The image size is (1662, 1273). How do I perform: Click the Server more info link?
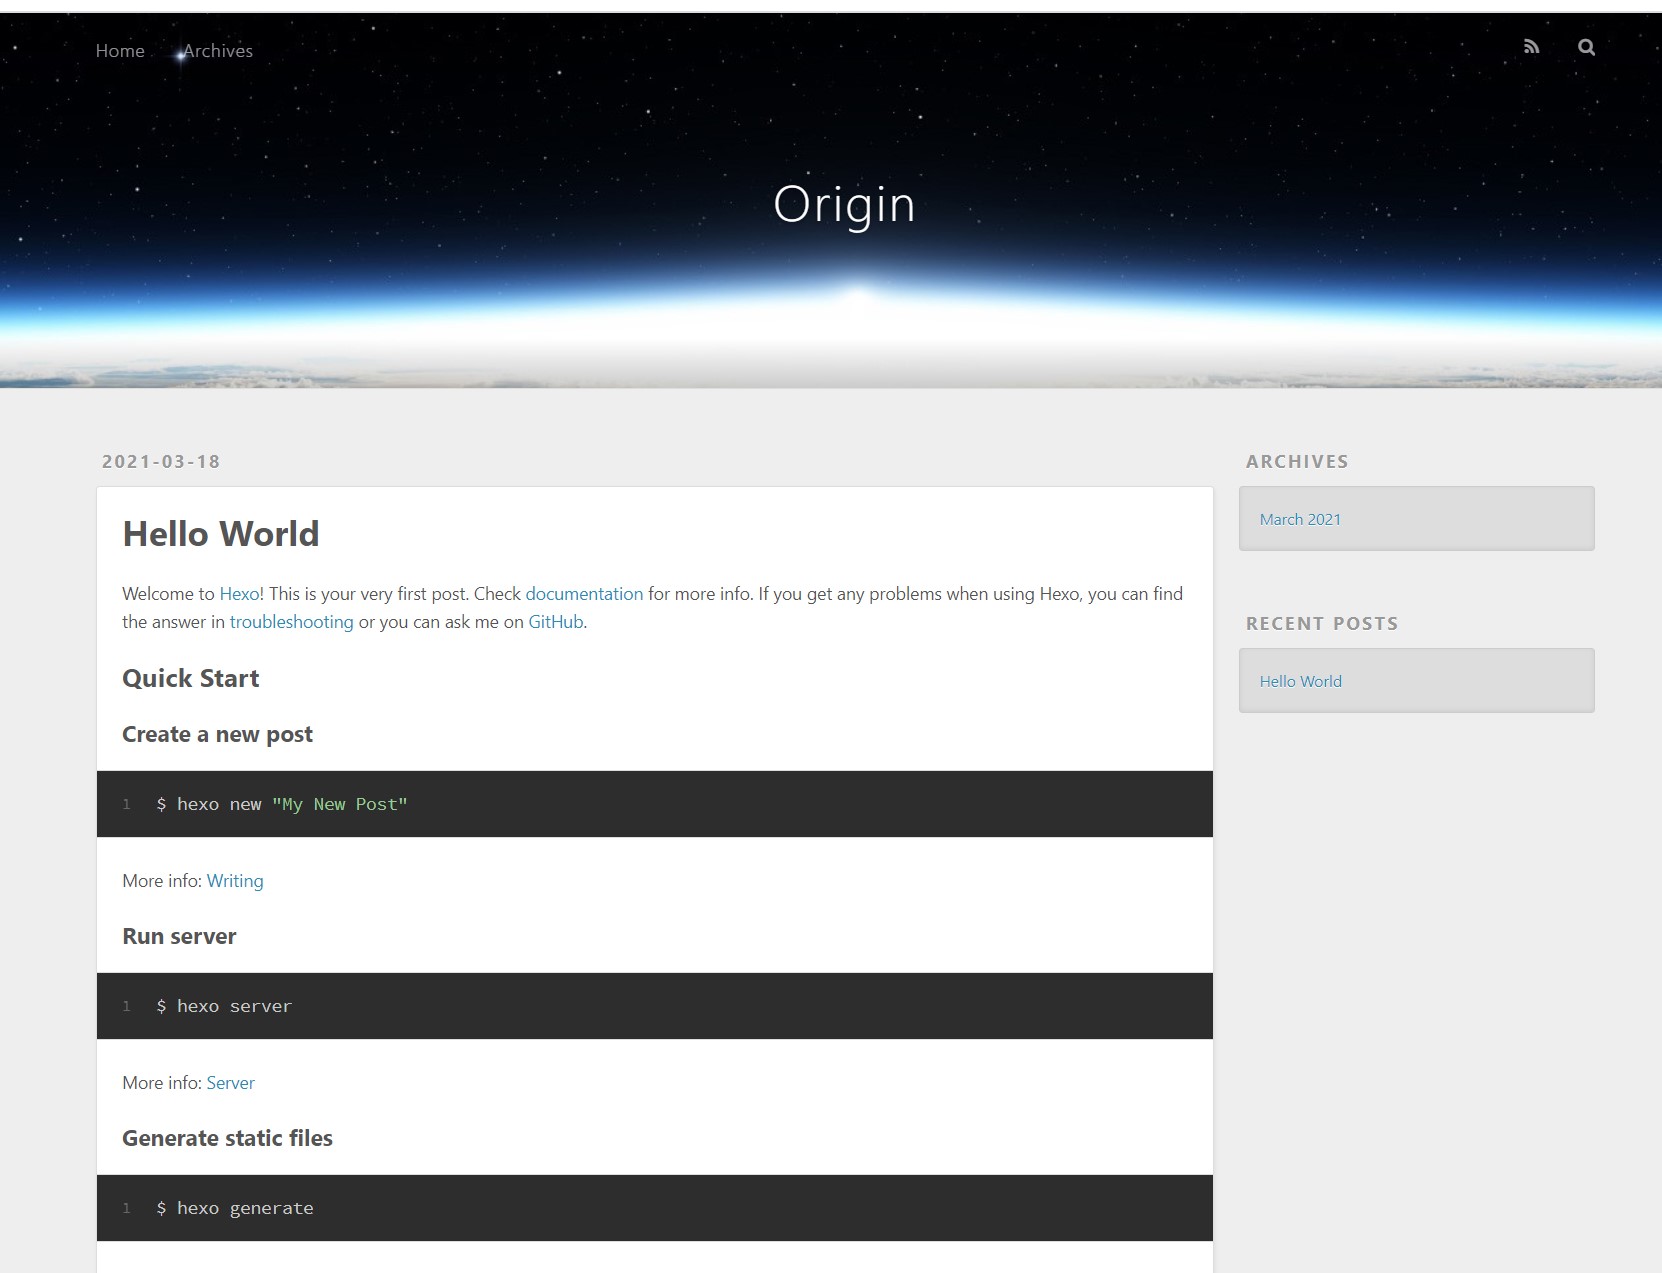point(230,1083)
